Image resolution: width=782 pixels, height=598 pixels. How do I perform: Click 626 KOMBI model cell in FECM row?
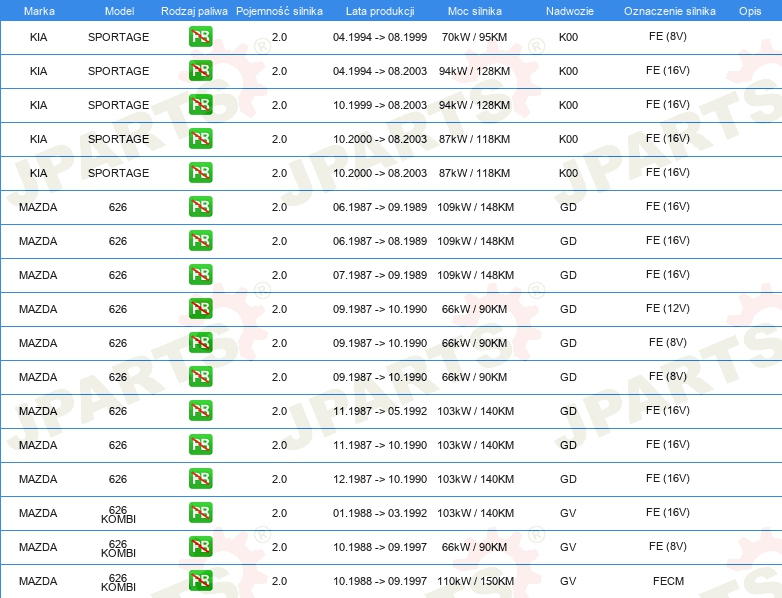(x=118, y=582)
